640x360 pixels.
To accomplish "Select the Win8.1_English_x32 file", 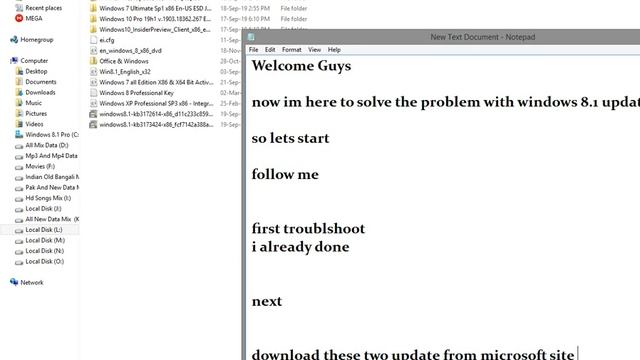I will point(125,71).
